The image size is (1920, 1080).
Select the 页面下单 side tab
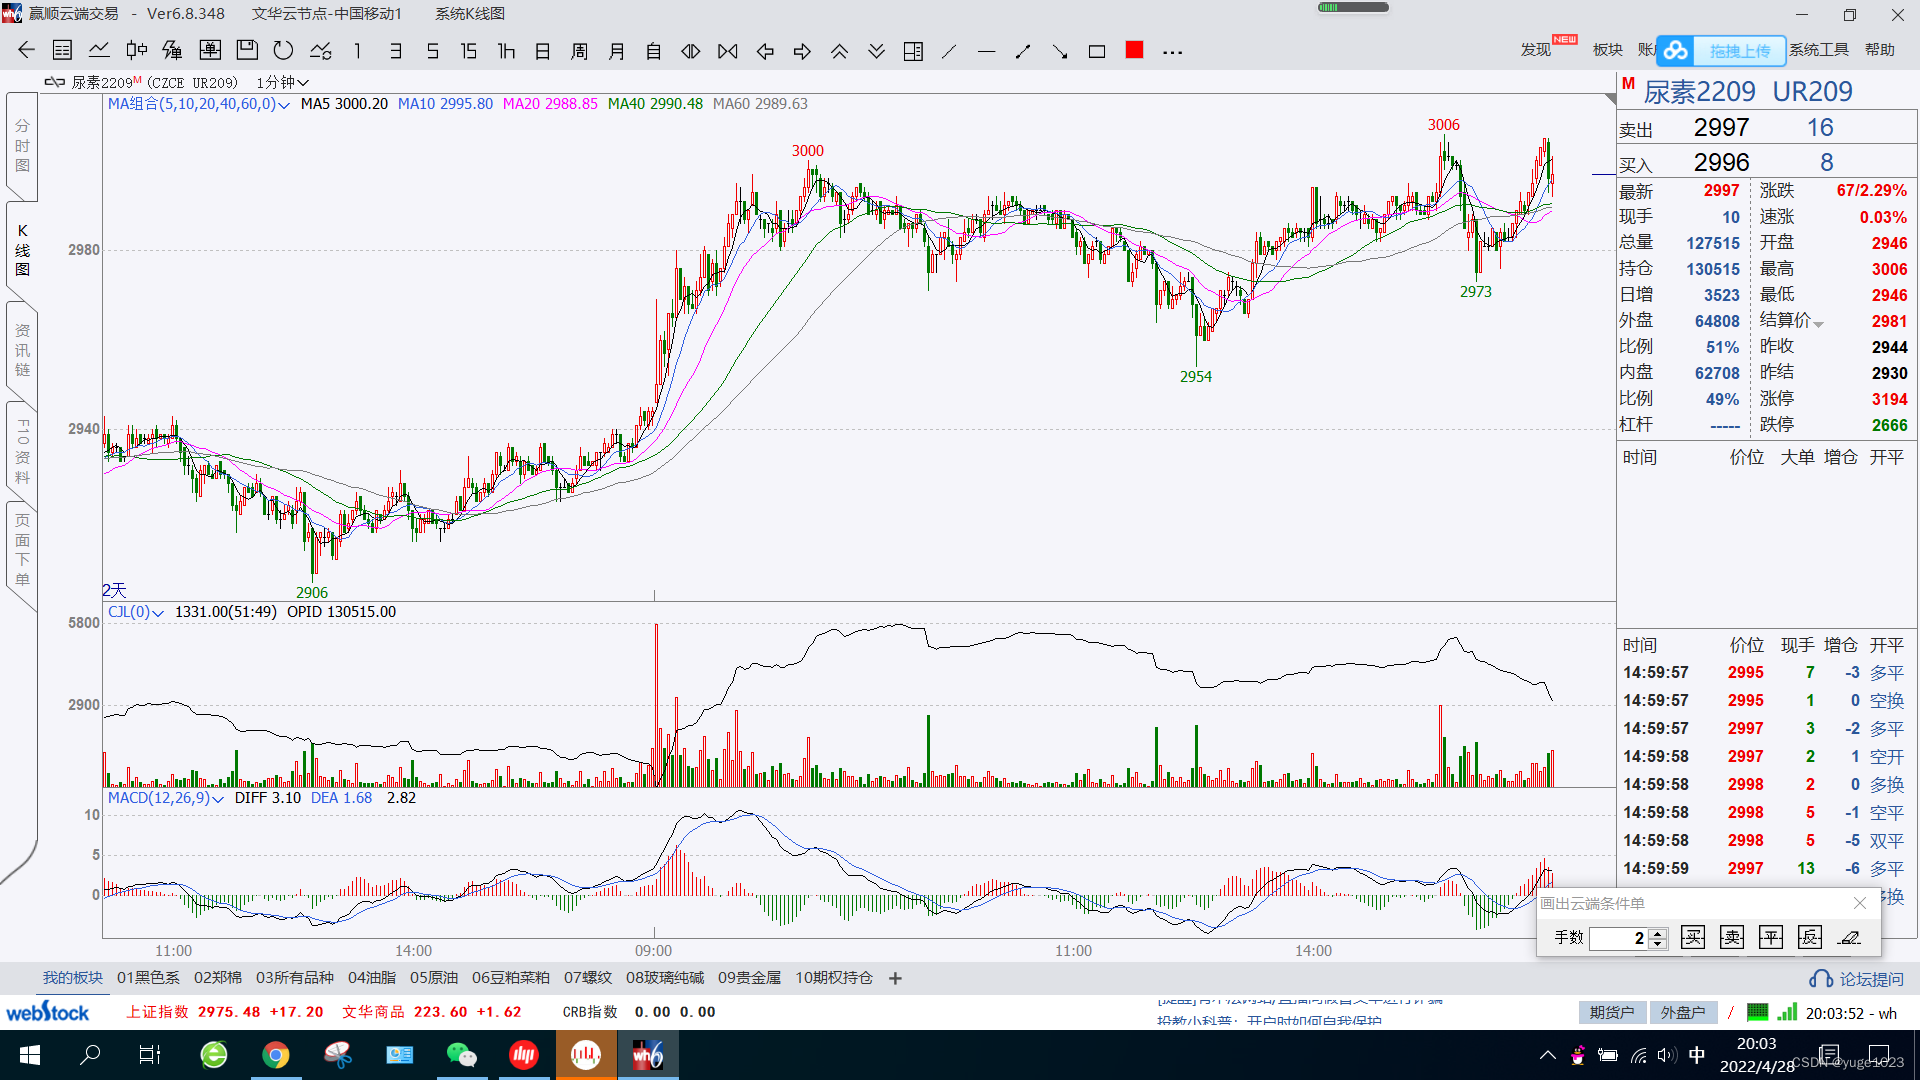click(x=22, y=550)
